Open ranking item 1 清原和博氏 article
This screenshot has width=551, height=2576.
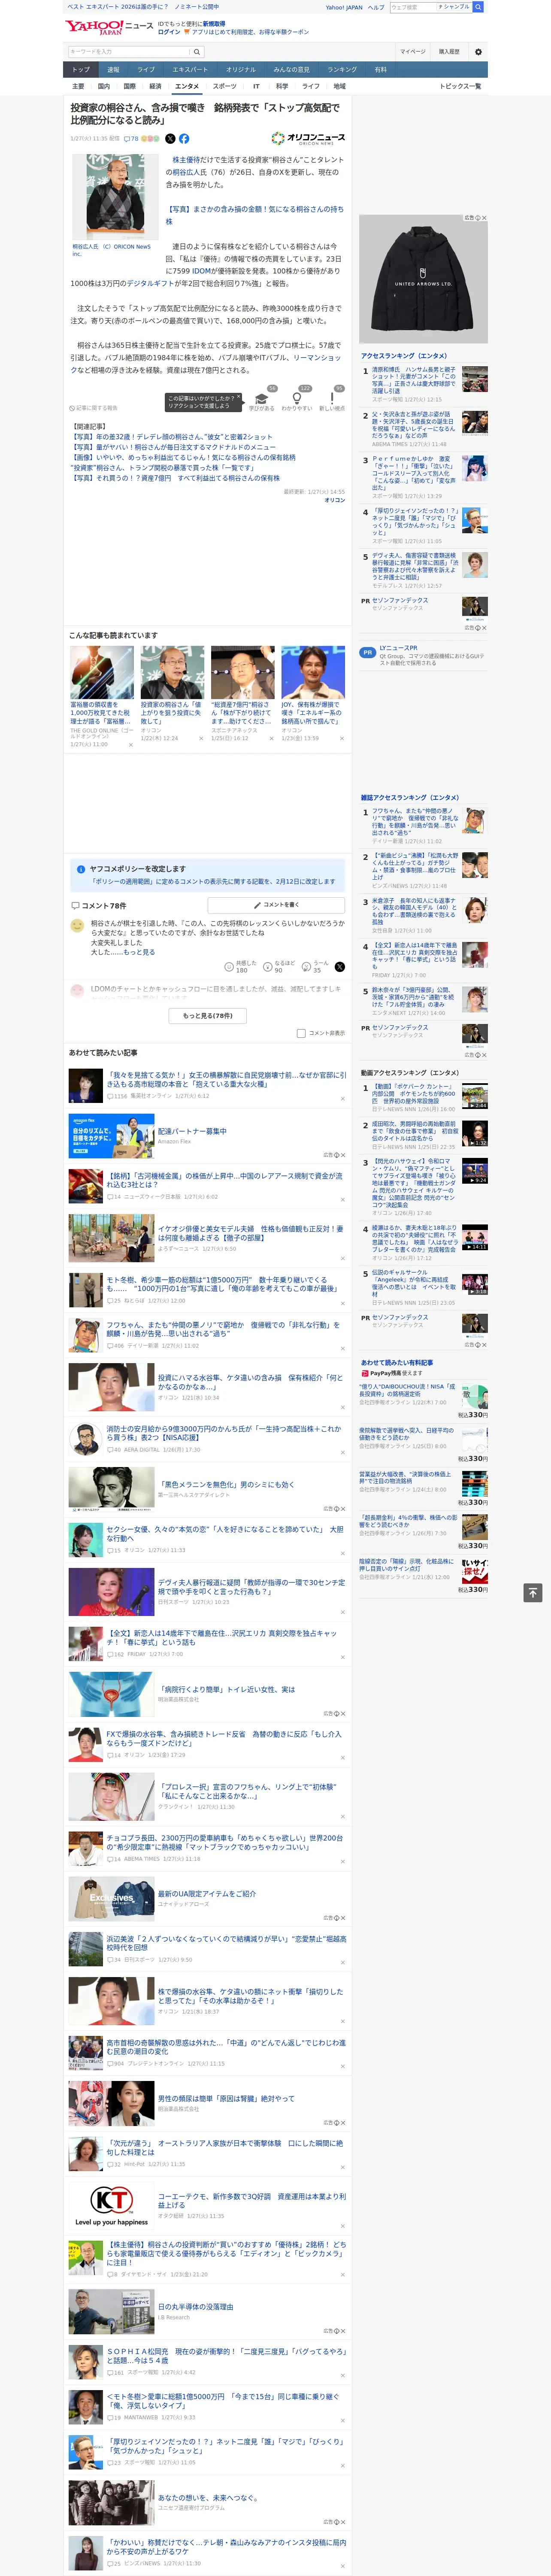pos(414,380)
